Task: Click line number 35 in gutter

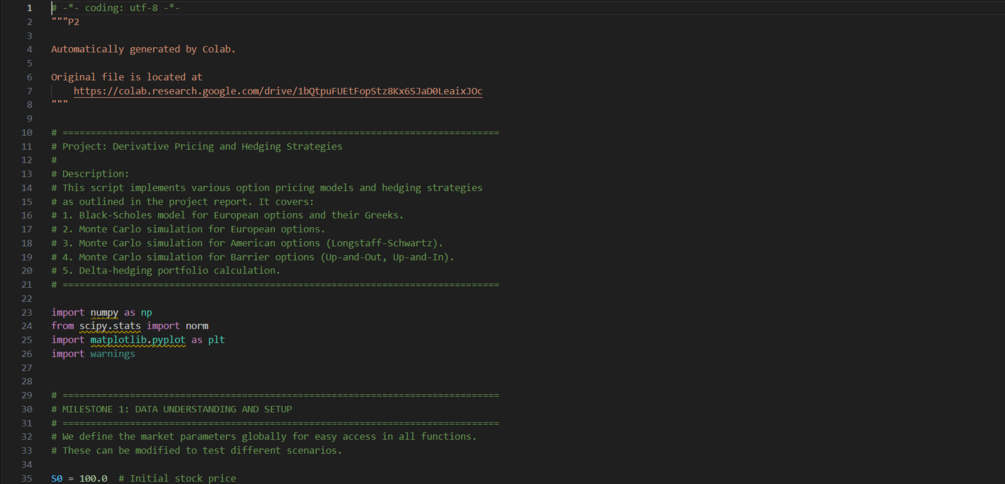Action: pos(27,478)
